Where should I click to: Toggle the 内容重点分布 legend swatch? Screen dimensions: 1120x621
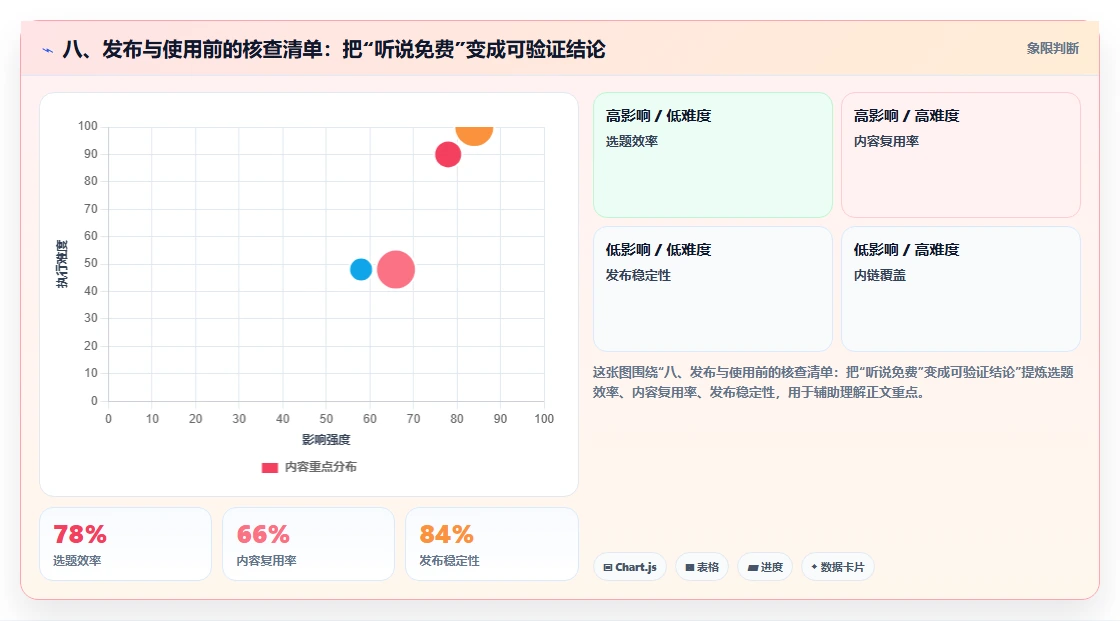pos(269,467)
